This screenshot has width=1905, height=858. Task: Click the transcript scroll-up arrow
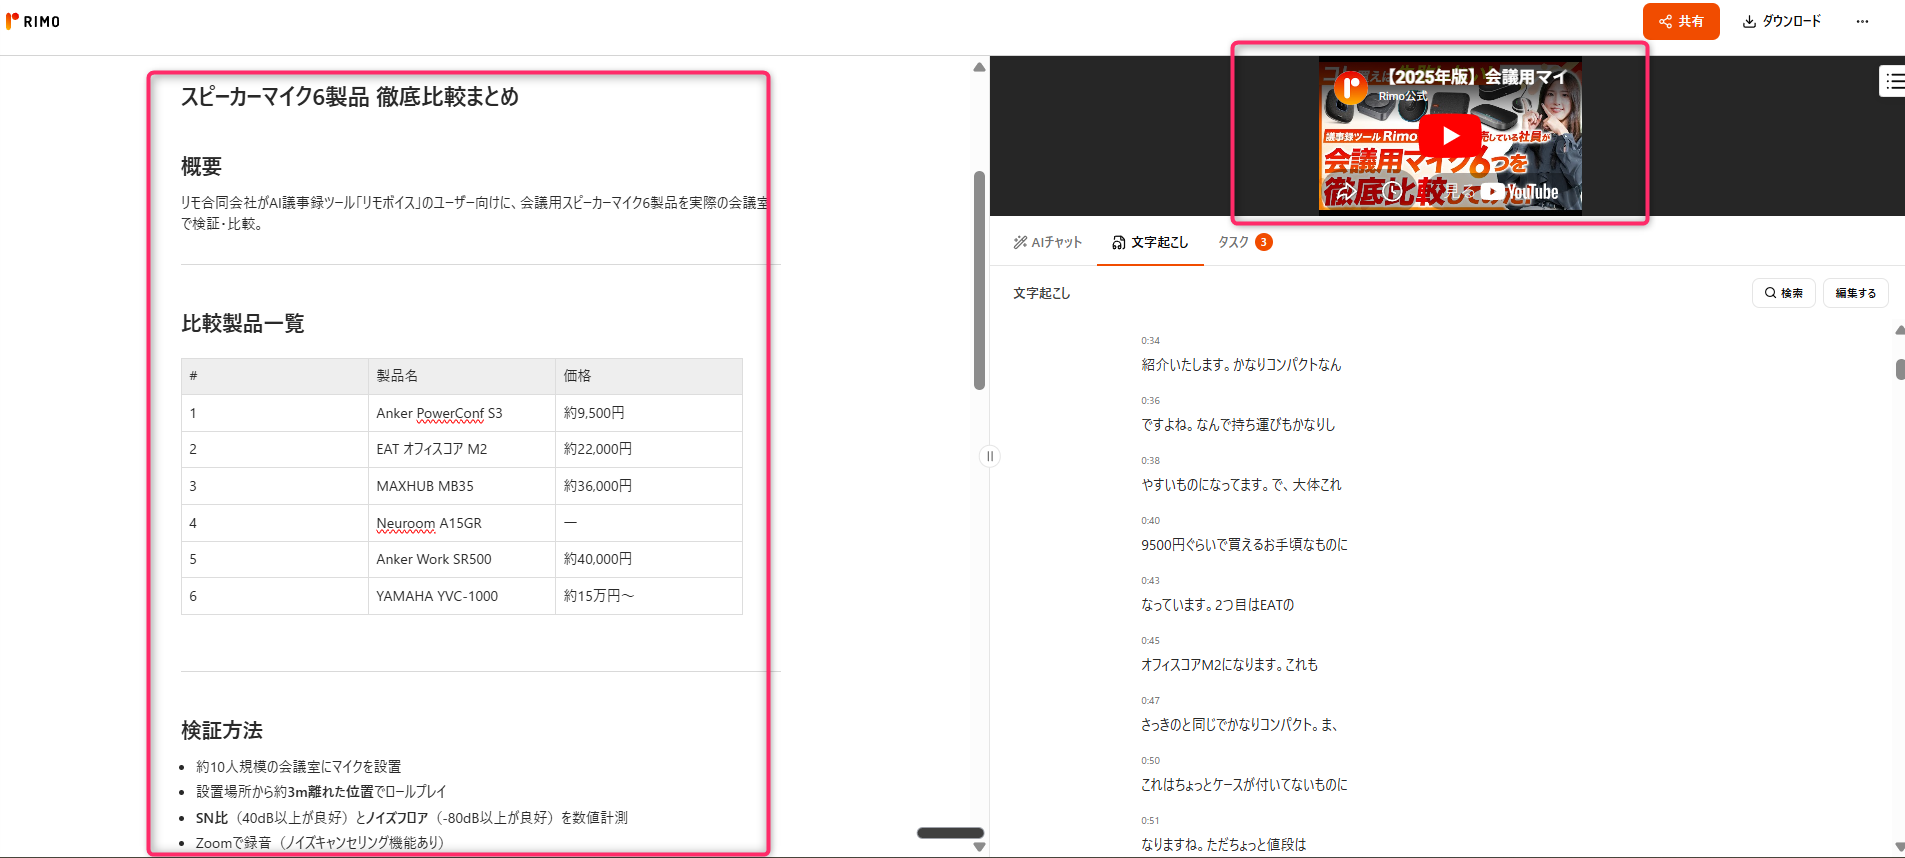[1899, 330]
